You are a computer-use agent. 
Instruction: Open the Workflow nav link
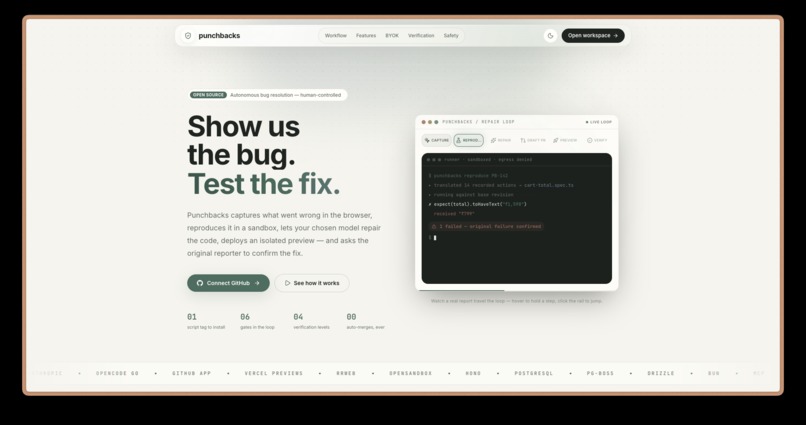pyautogui.click(x=336, y=36)
